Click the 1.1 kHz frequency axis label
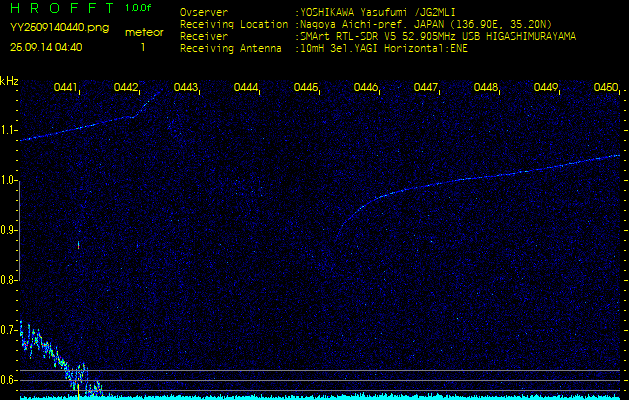This screenshot has height=400, width=629. [x=9, y=130]
